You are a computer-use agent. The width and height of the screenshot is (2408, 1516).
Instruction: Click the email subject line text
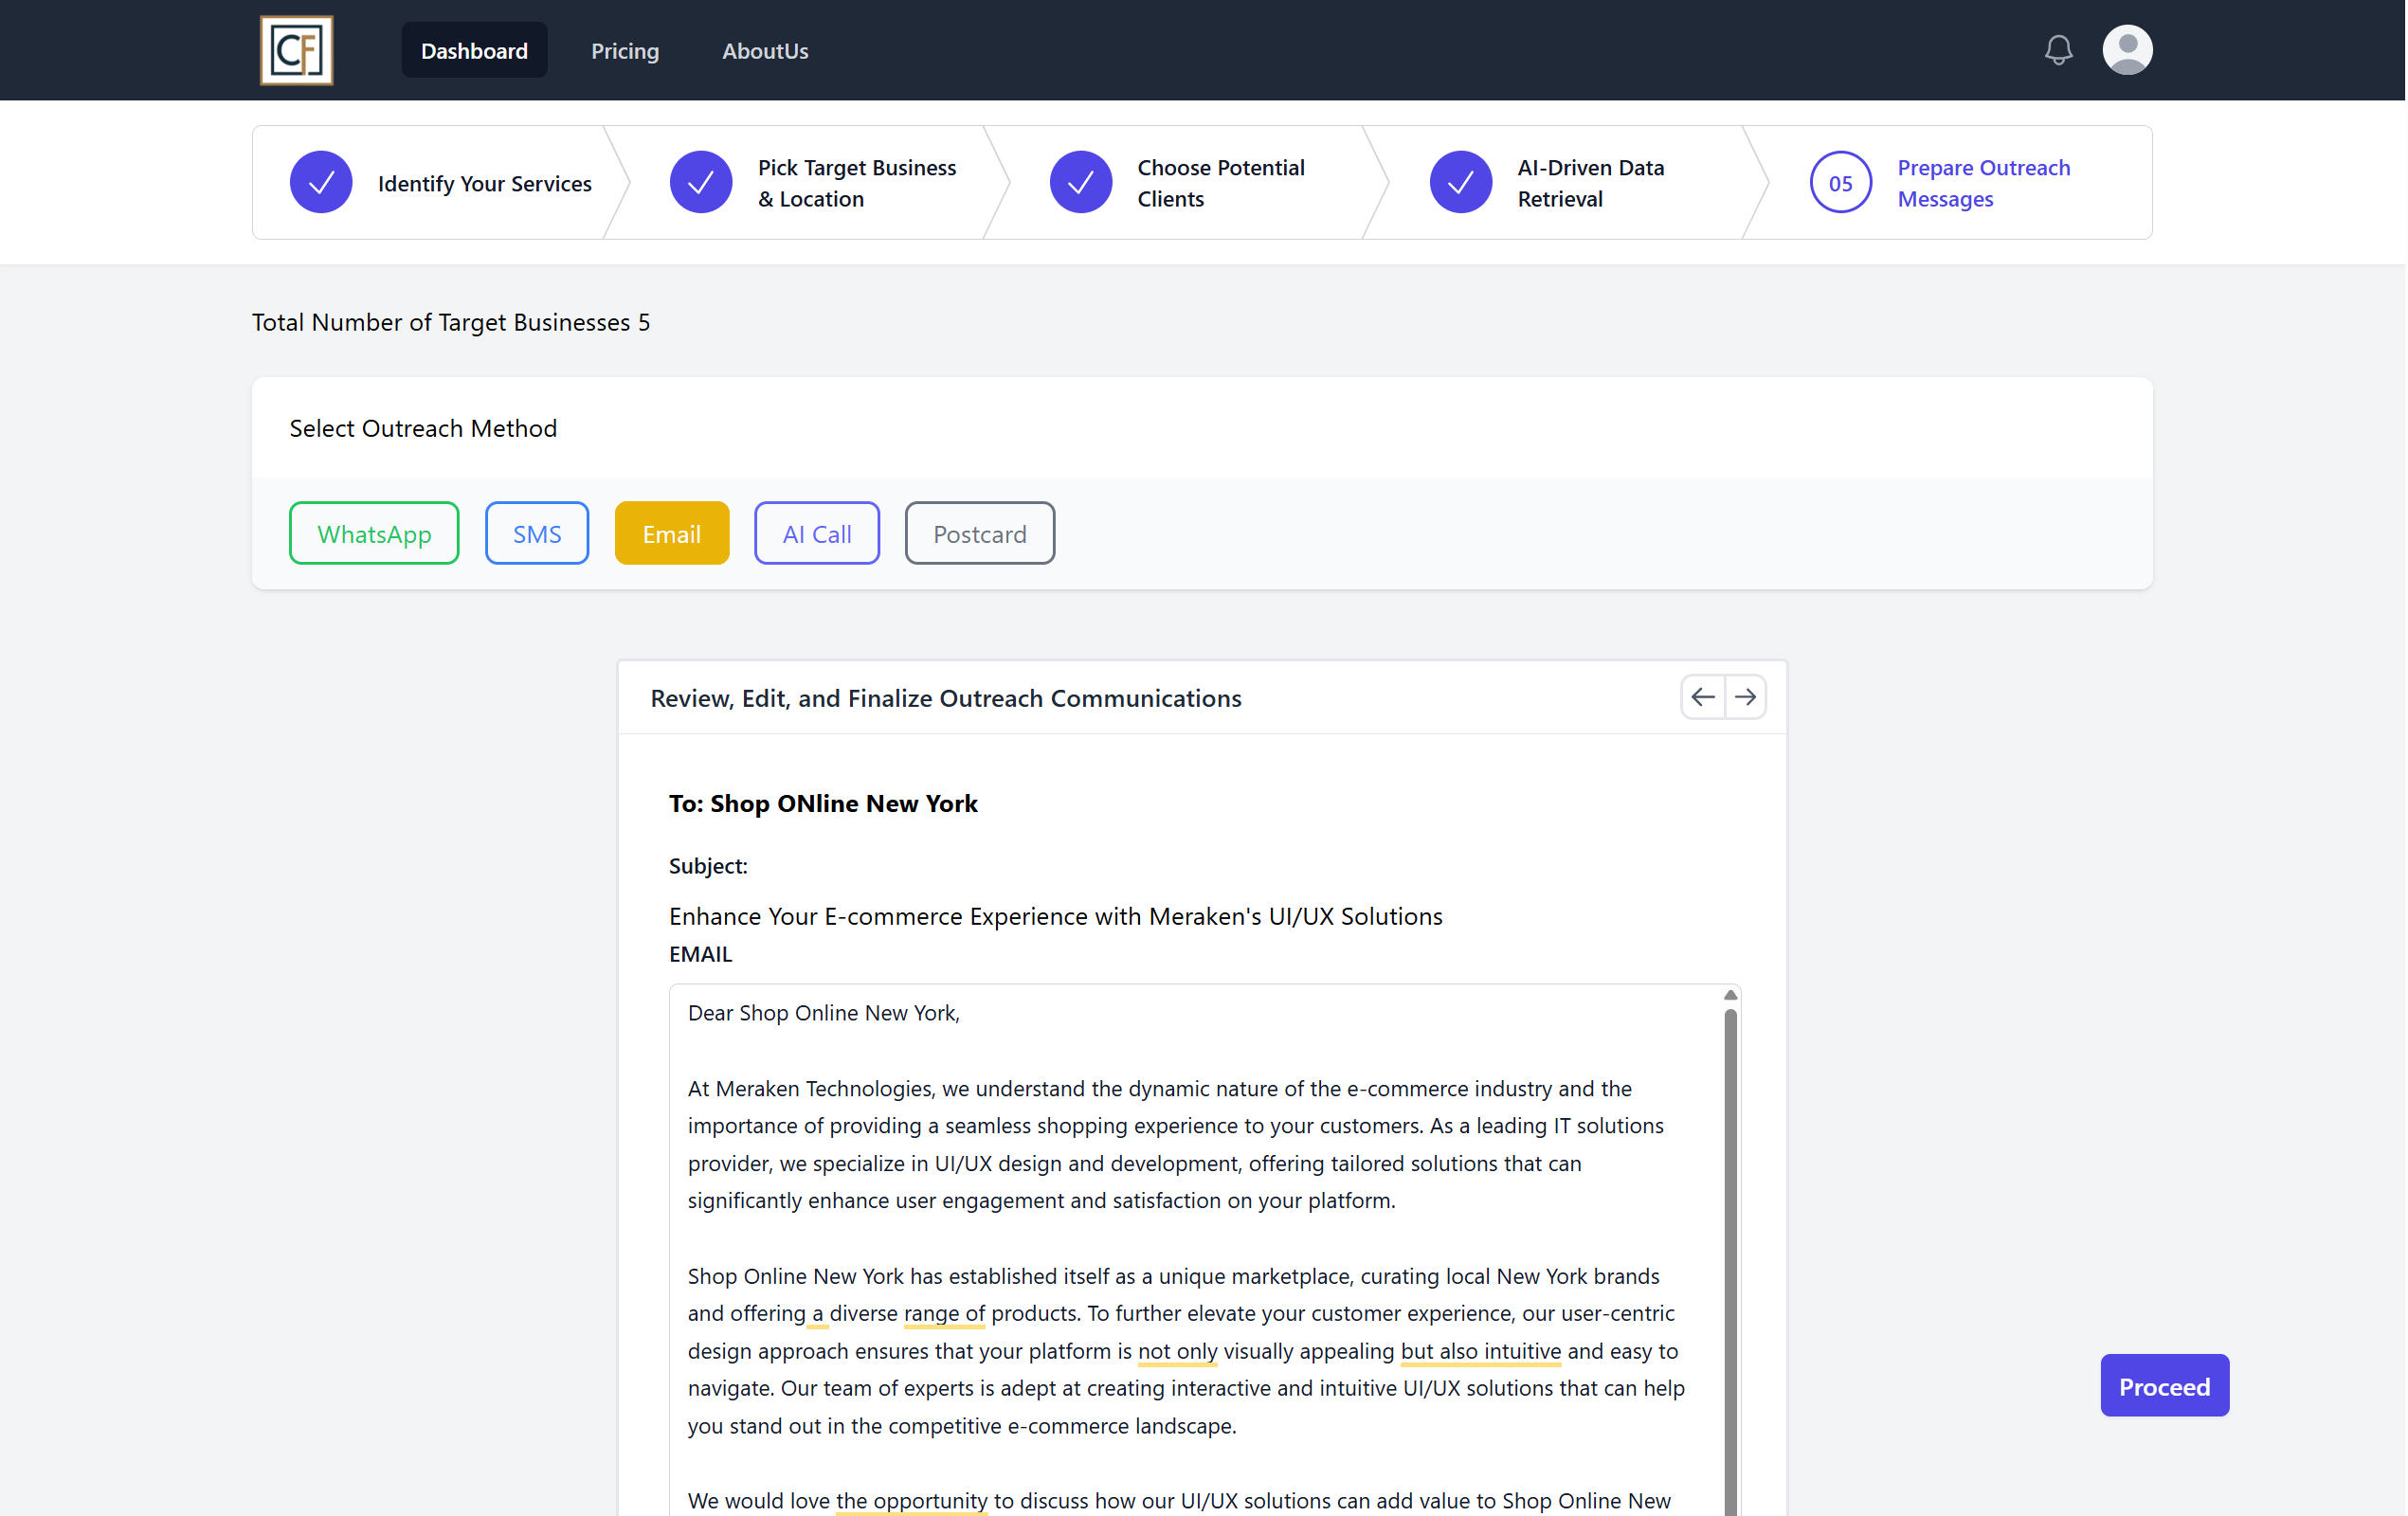[x=1056, y=916]
